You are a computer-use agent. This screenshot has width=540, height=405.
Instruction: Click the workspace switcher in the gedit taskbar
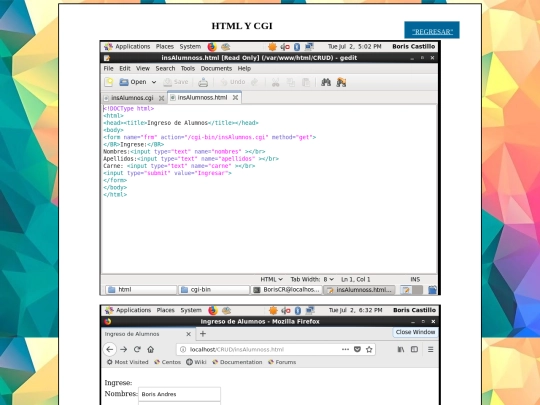(x=411, y=290)
